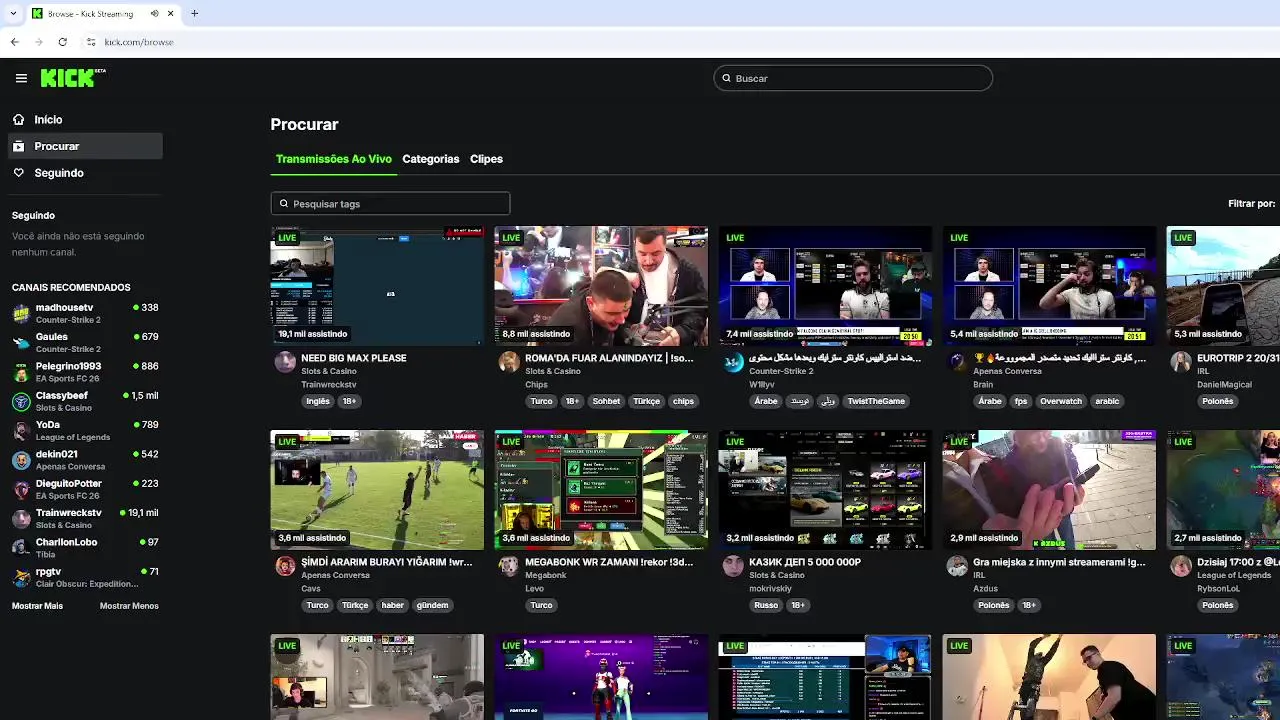Click the Pesquisar tags field
1280x720 pixels.
(x=390, y=204)
